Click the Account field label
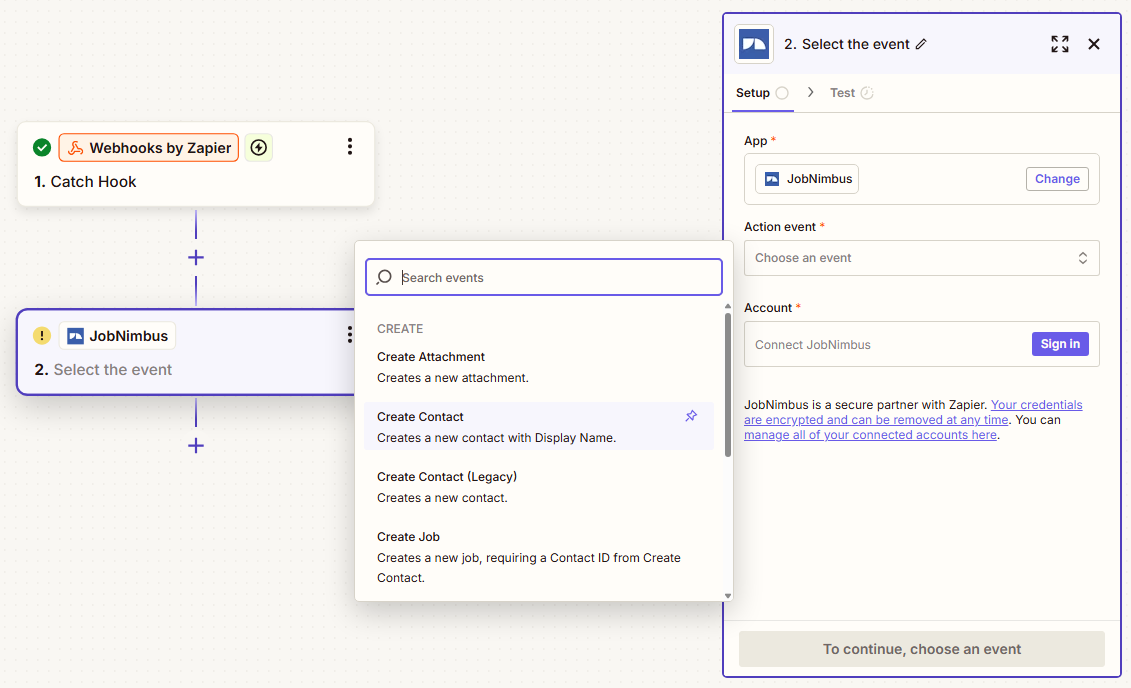Image resolution: width=1131 pixels, height=688 pixels. (767, 308)
